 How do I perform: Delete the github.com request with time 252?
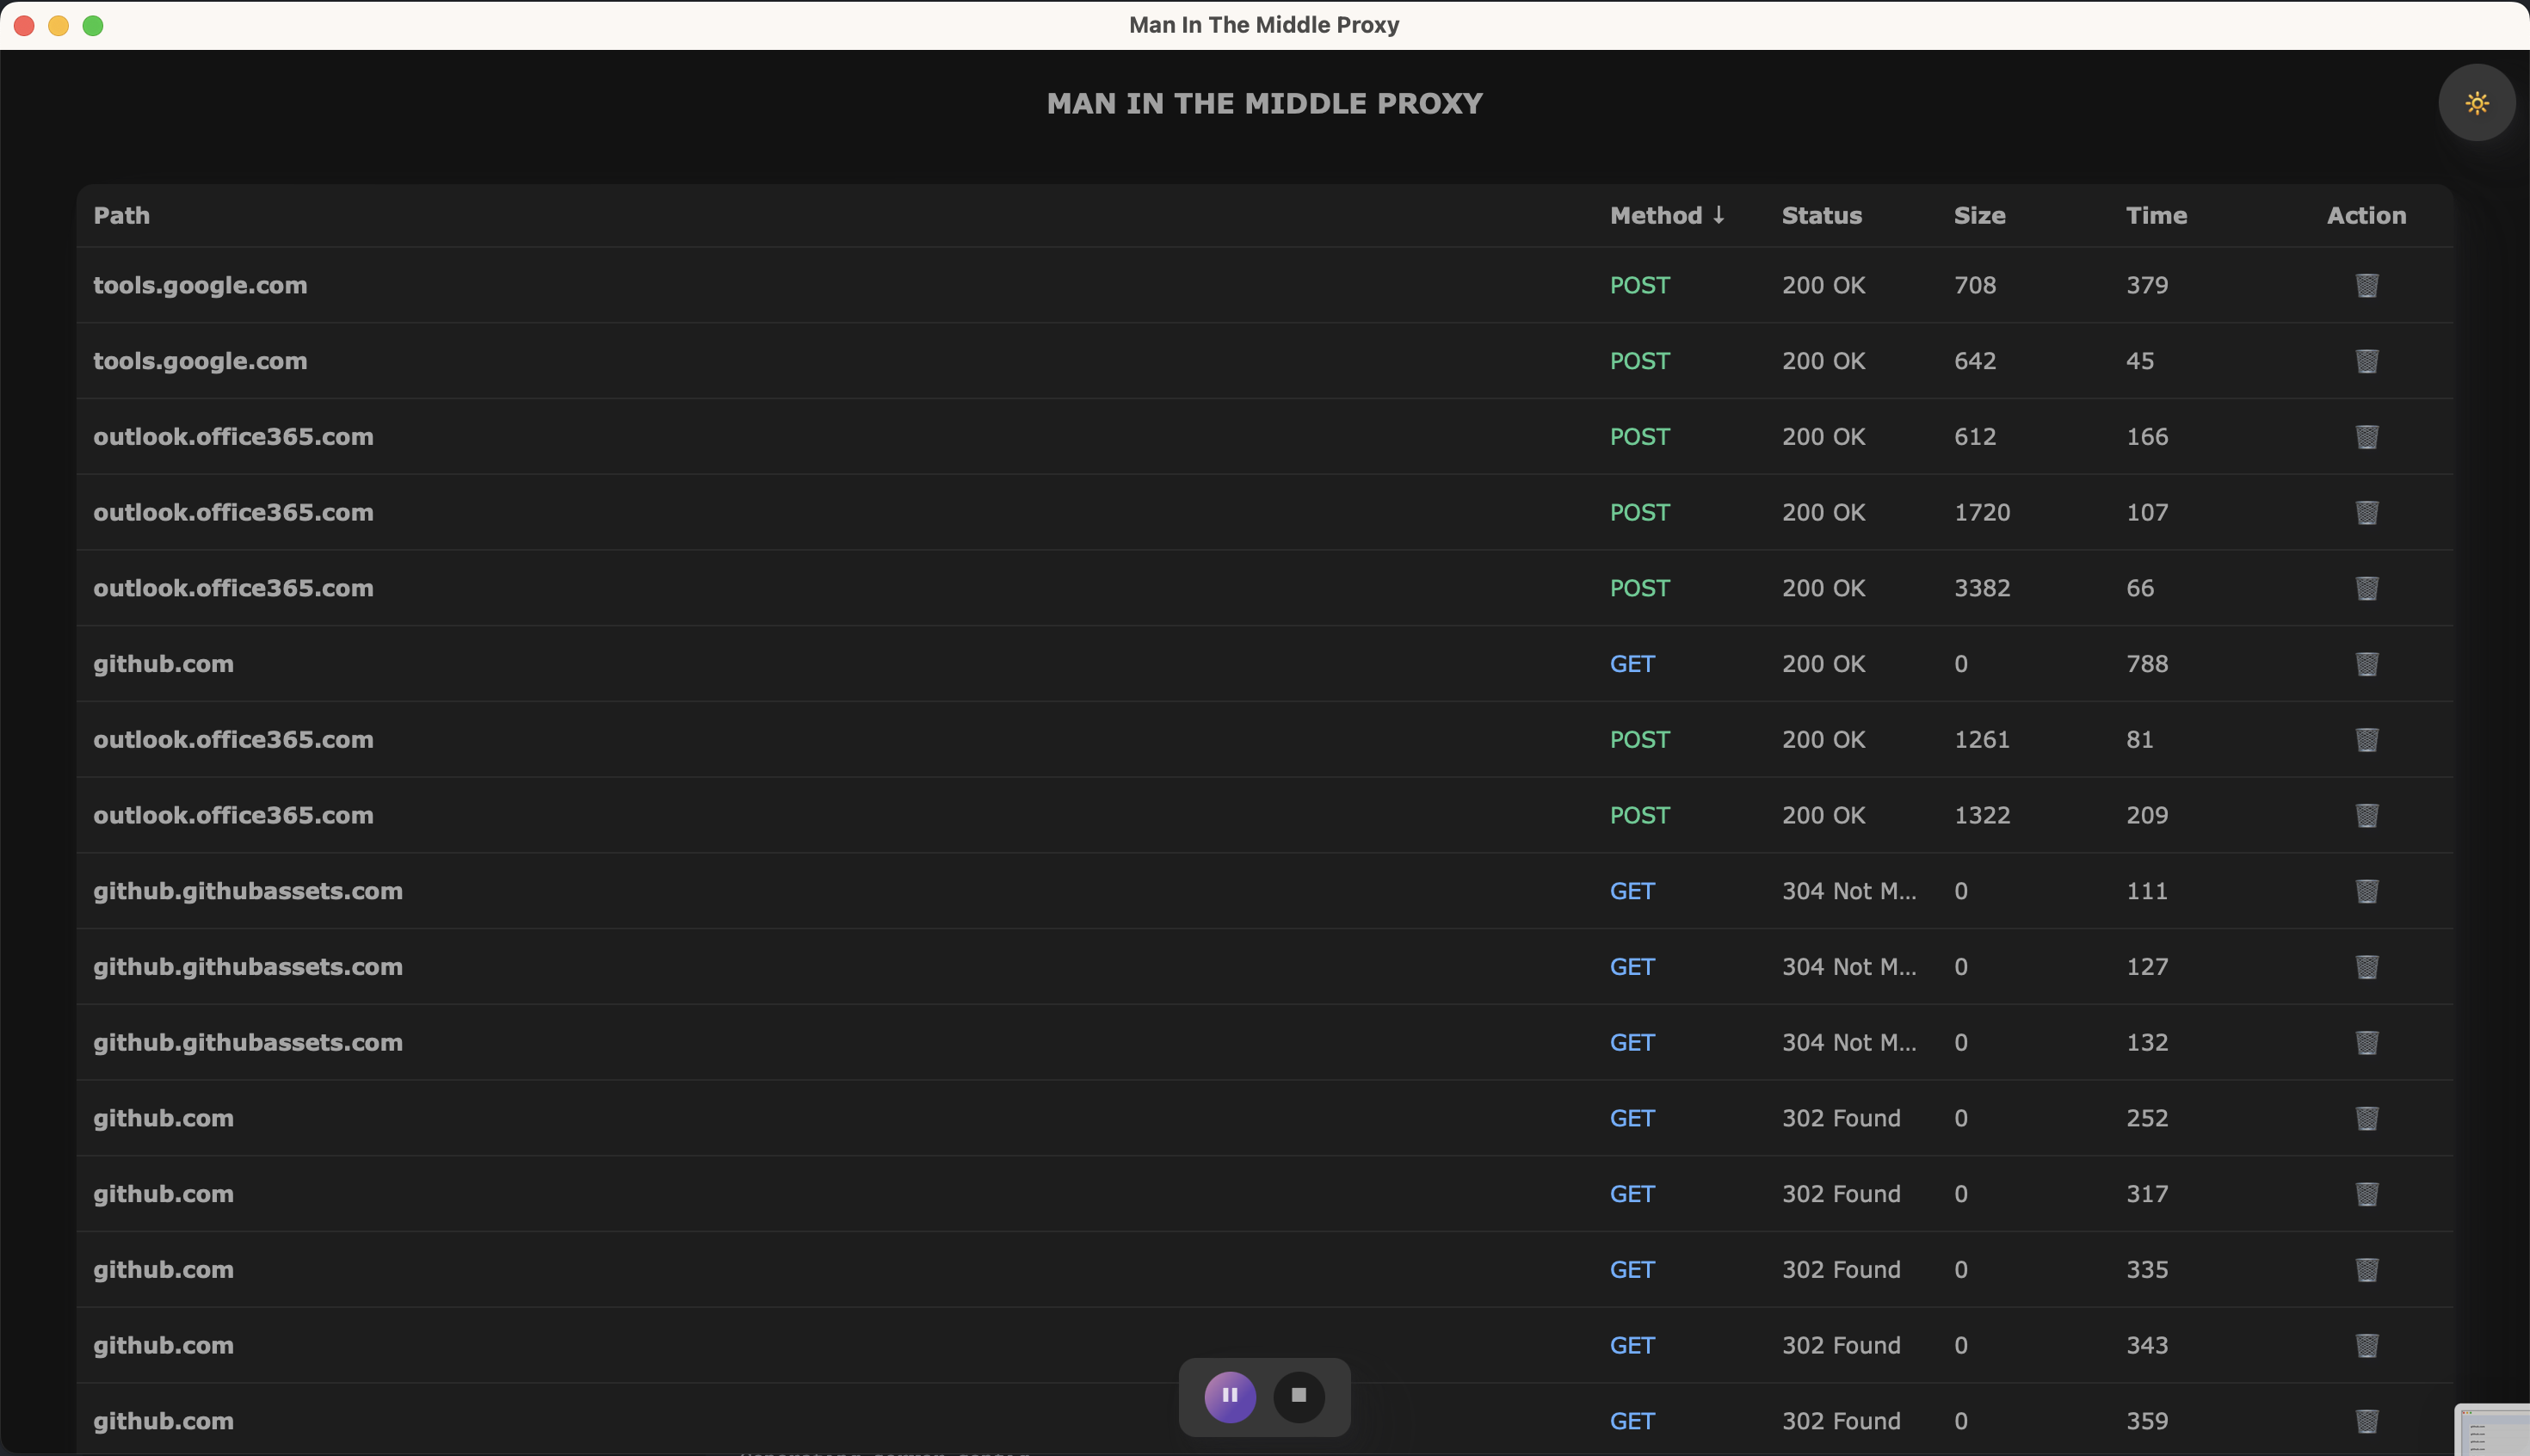coord(2366,1118)
